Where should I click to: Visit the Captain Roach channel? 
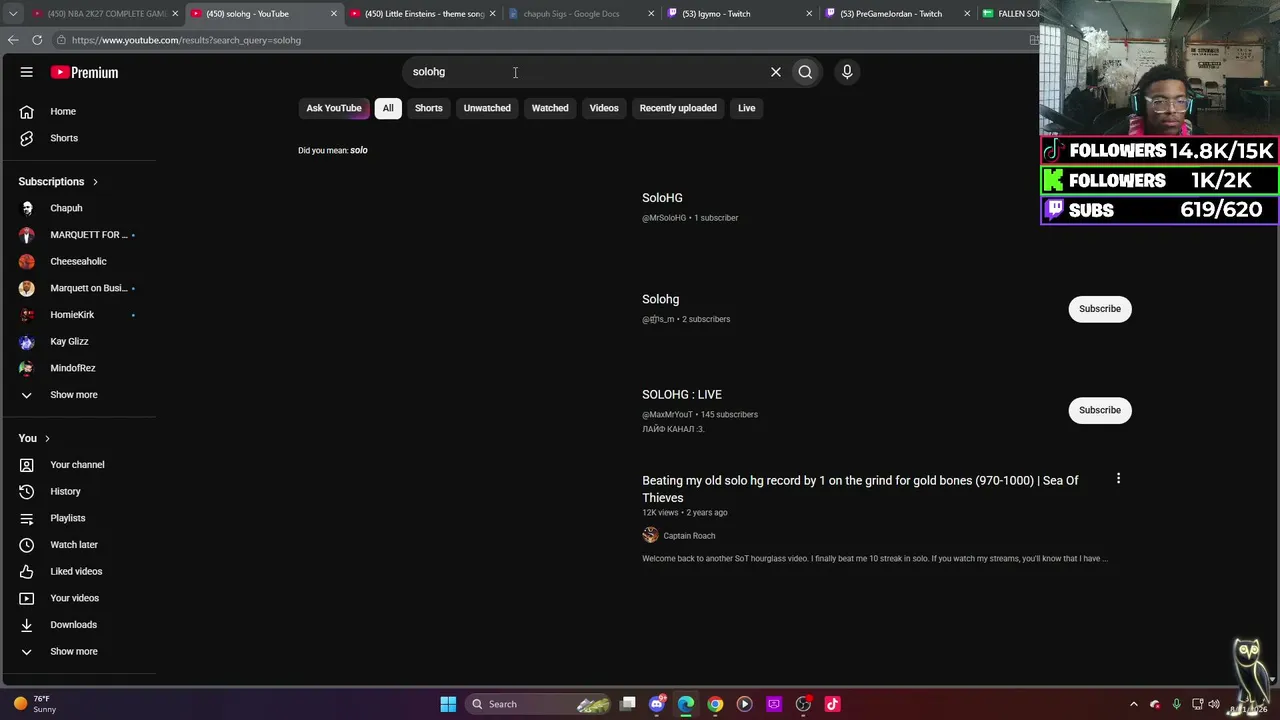tap(689, 536)
